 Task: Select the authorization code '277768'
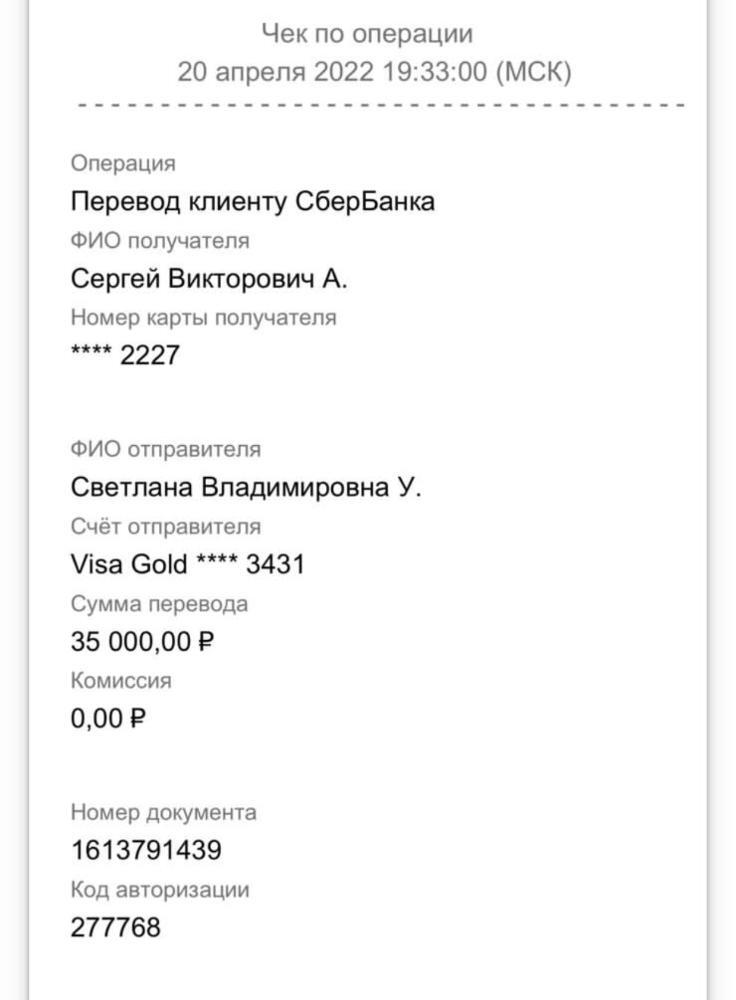click(115, 927)
